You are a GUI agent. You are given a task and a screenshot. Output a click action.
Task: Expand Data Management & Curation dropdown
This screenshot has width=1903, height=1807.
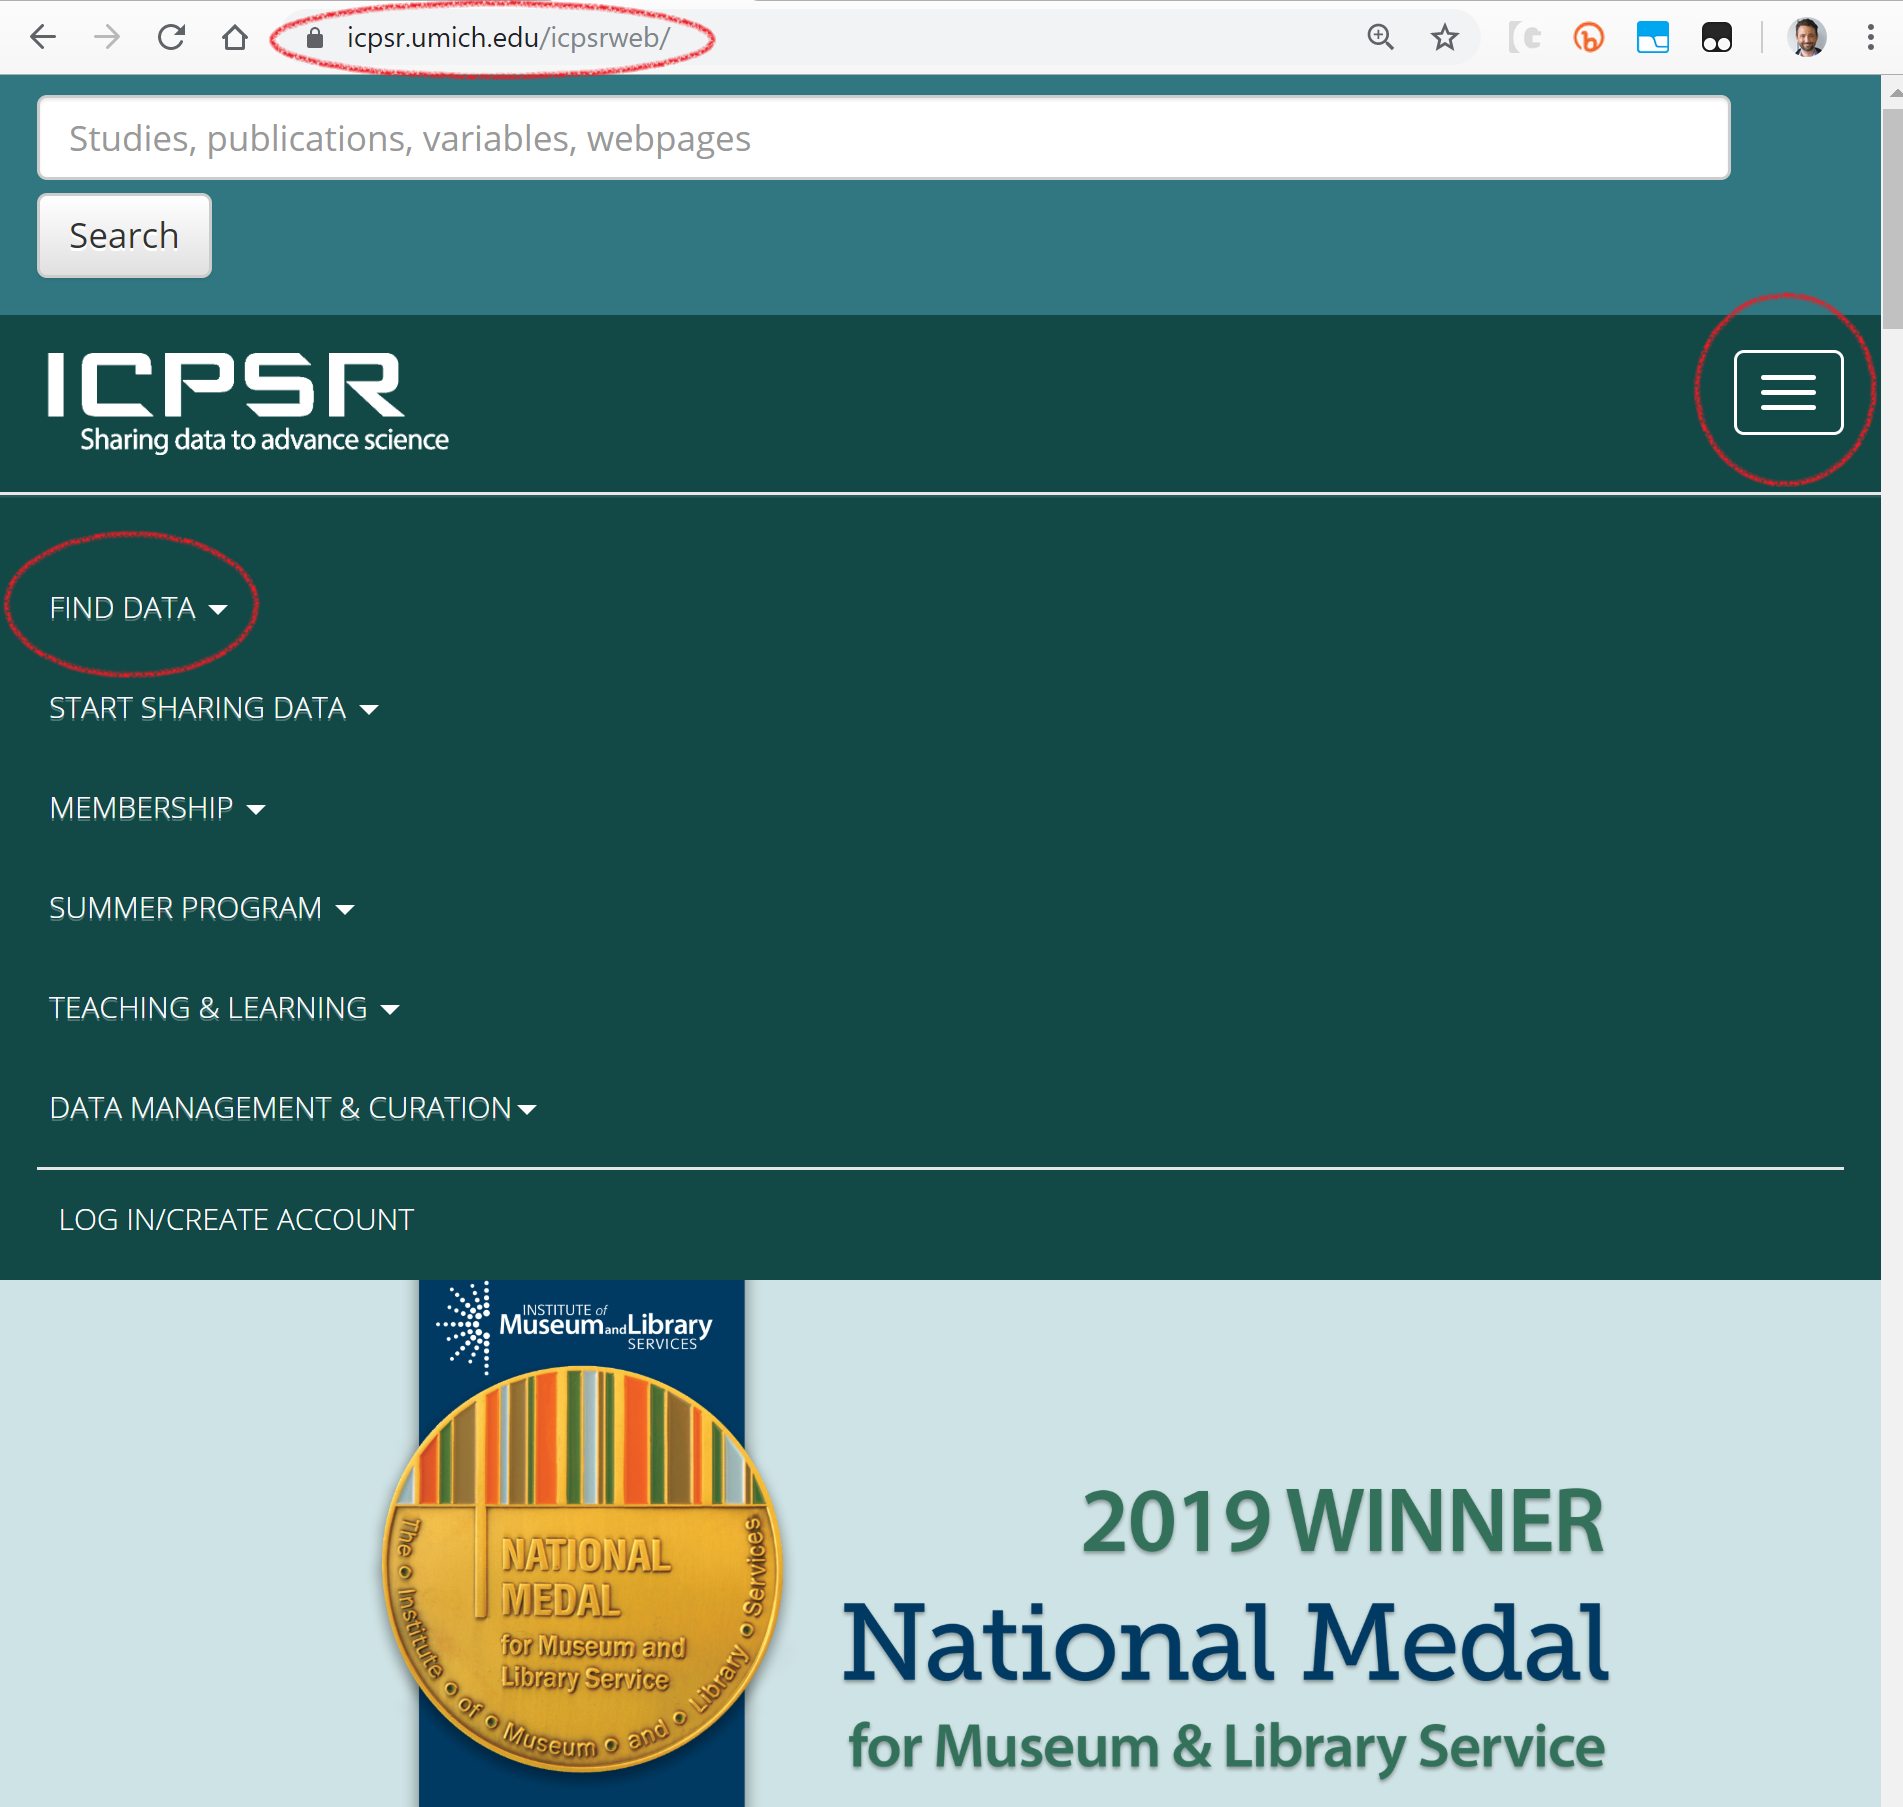coord(293,1108)
